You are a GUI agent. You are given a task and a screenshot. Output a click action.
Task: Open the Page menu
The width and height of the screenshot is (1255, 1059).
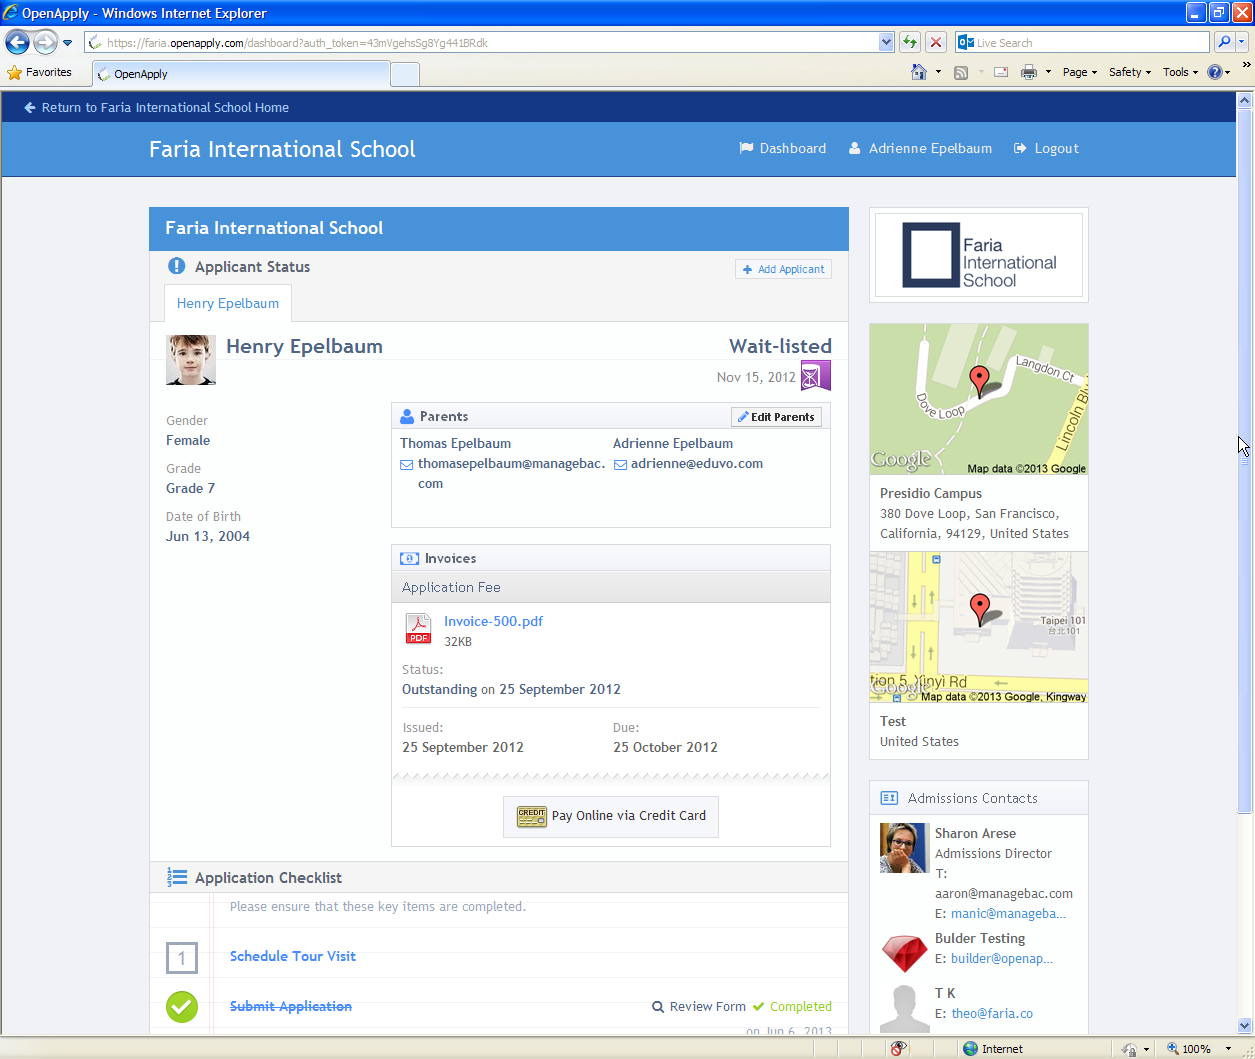click(x=1079, y=72)
